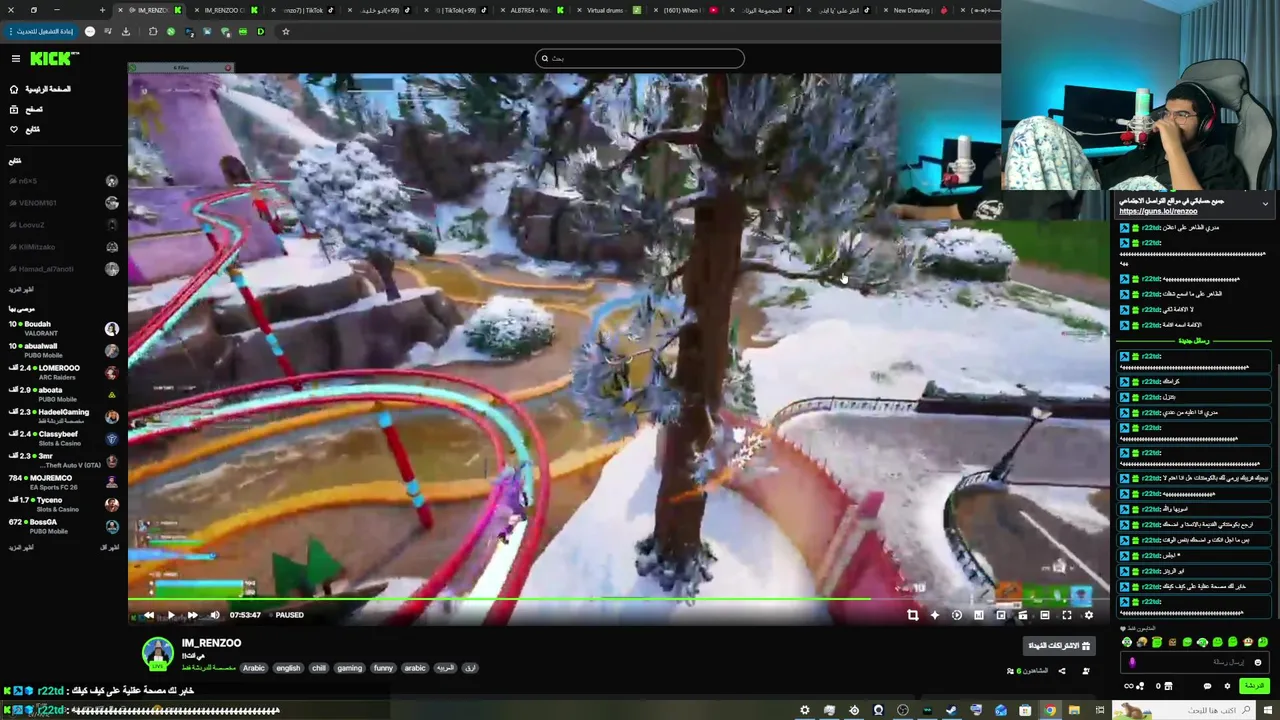Image resolution: width=1280 pixels, height=720 pixels.
Task: Click the new messages divider in chat
Action: tap(1194, 341)
